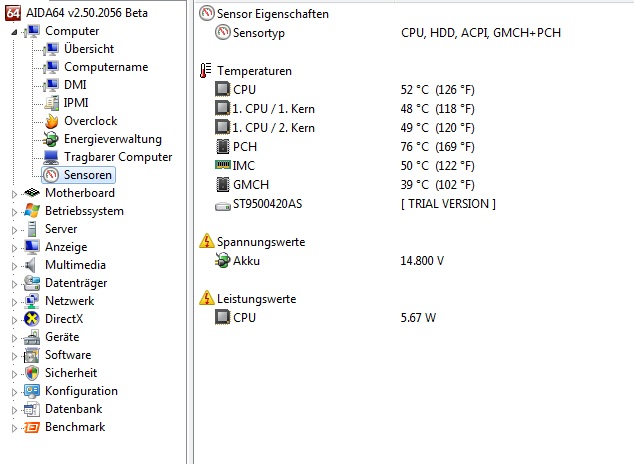Click the Übersicht item icon
Viewport: 634px width, 464px height.
[51, 49]
